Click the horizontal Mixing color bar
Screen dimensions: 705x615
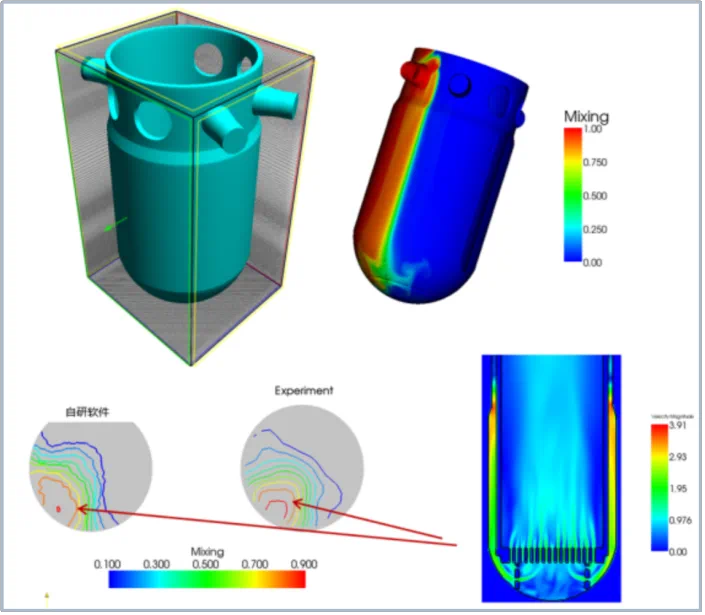point(208,580)
